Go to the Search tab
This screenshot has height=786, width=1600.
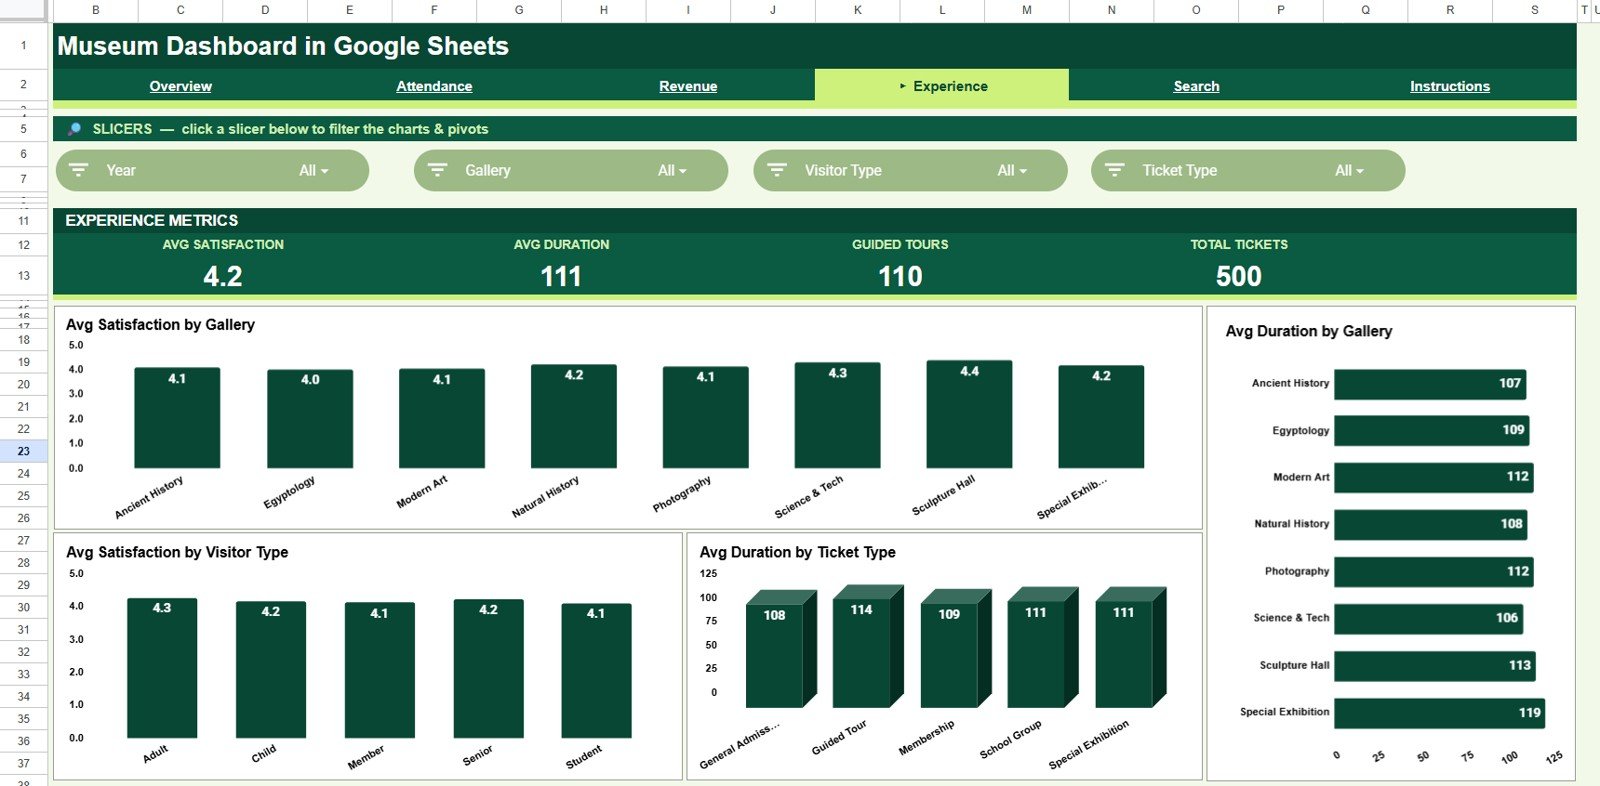1196,86
